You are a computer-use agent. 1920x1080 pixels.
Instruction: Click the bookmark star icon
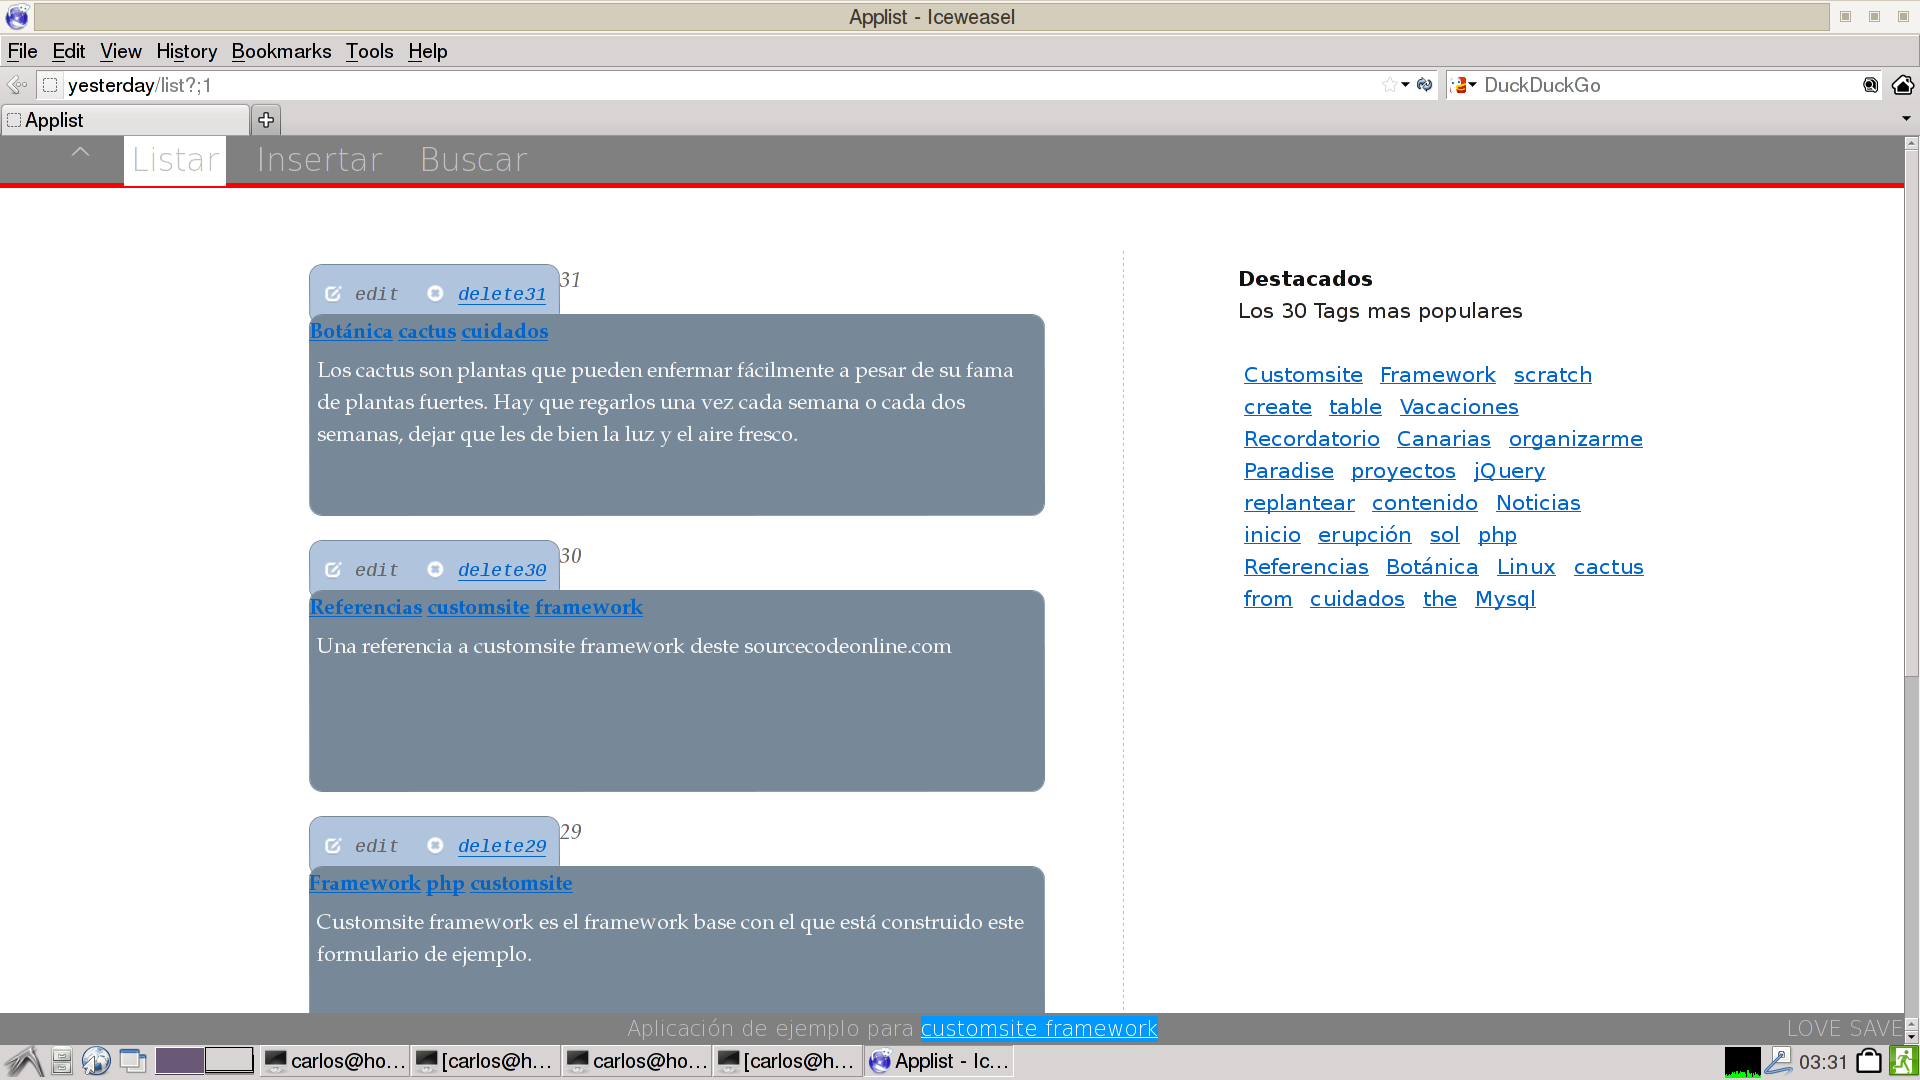pos(1389,85)
